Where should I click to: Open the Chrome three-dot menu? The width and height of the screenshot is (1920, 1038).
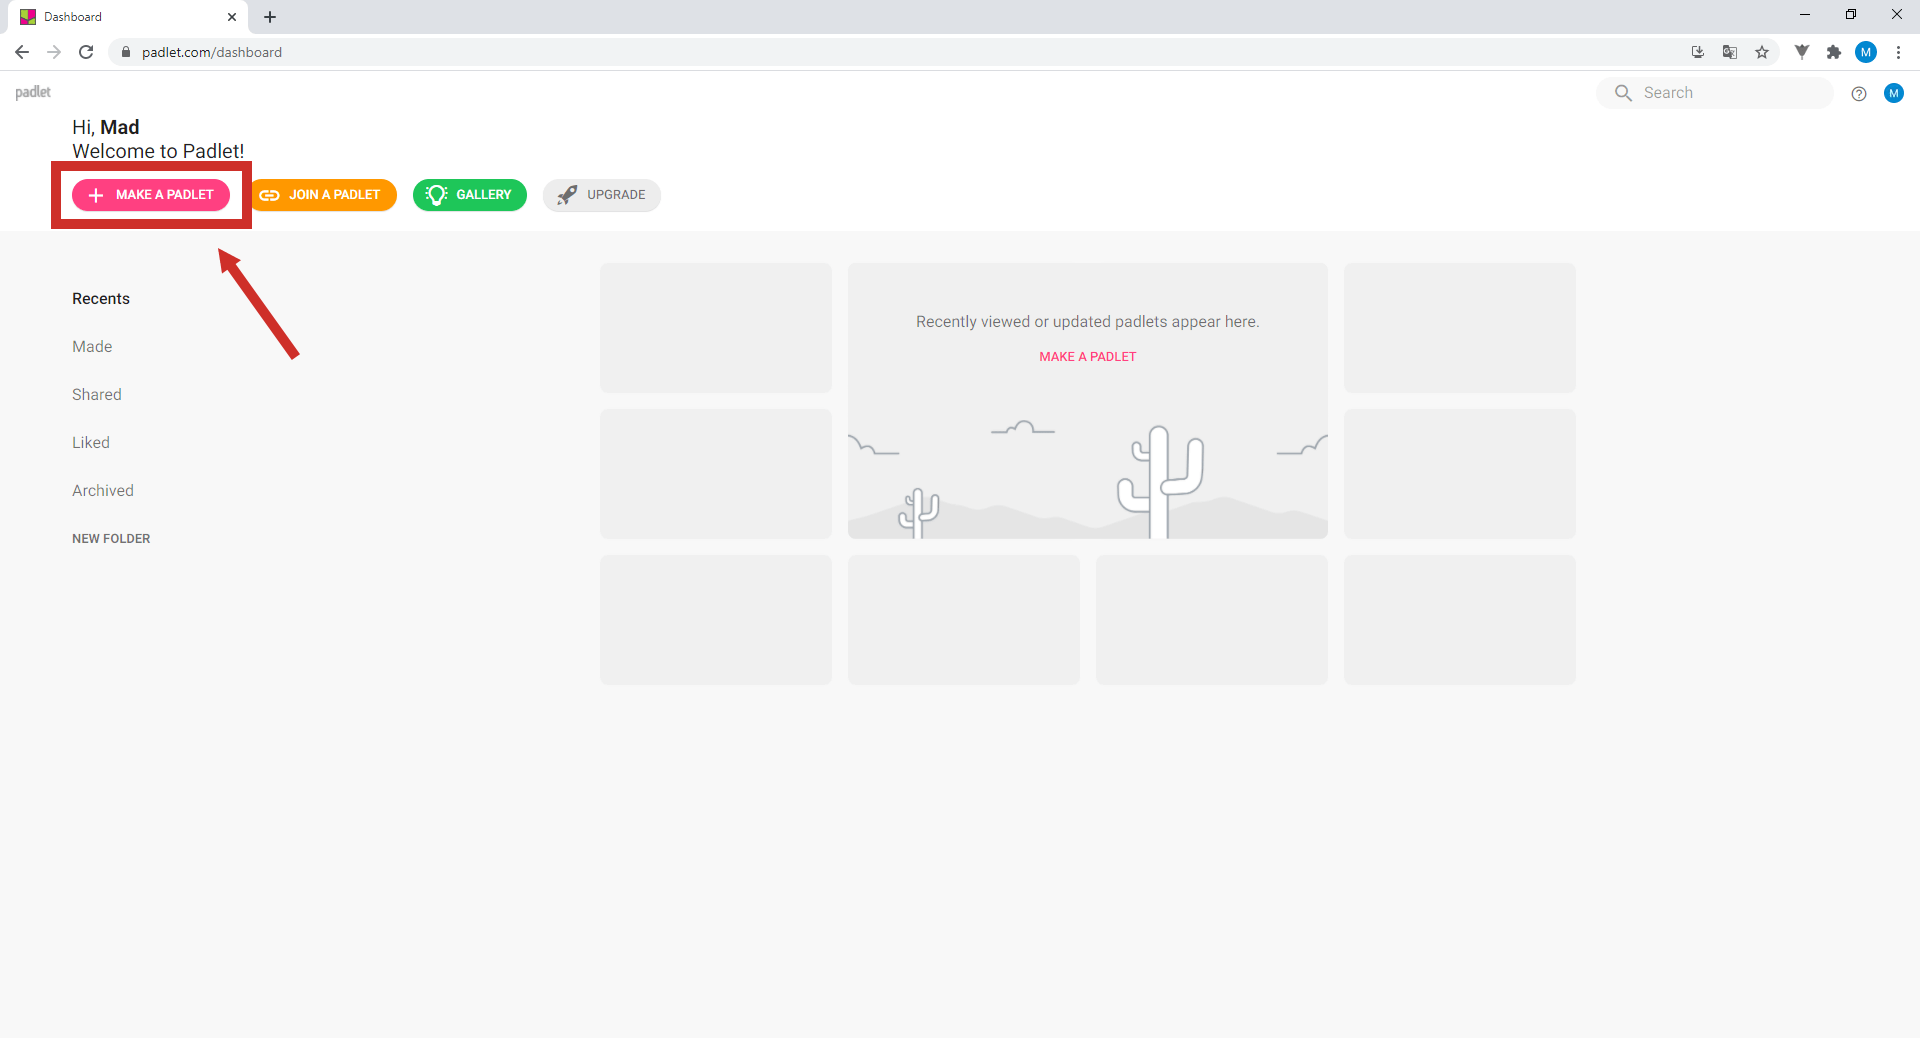click(x=1898, y=52)
